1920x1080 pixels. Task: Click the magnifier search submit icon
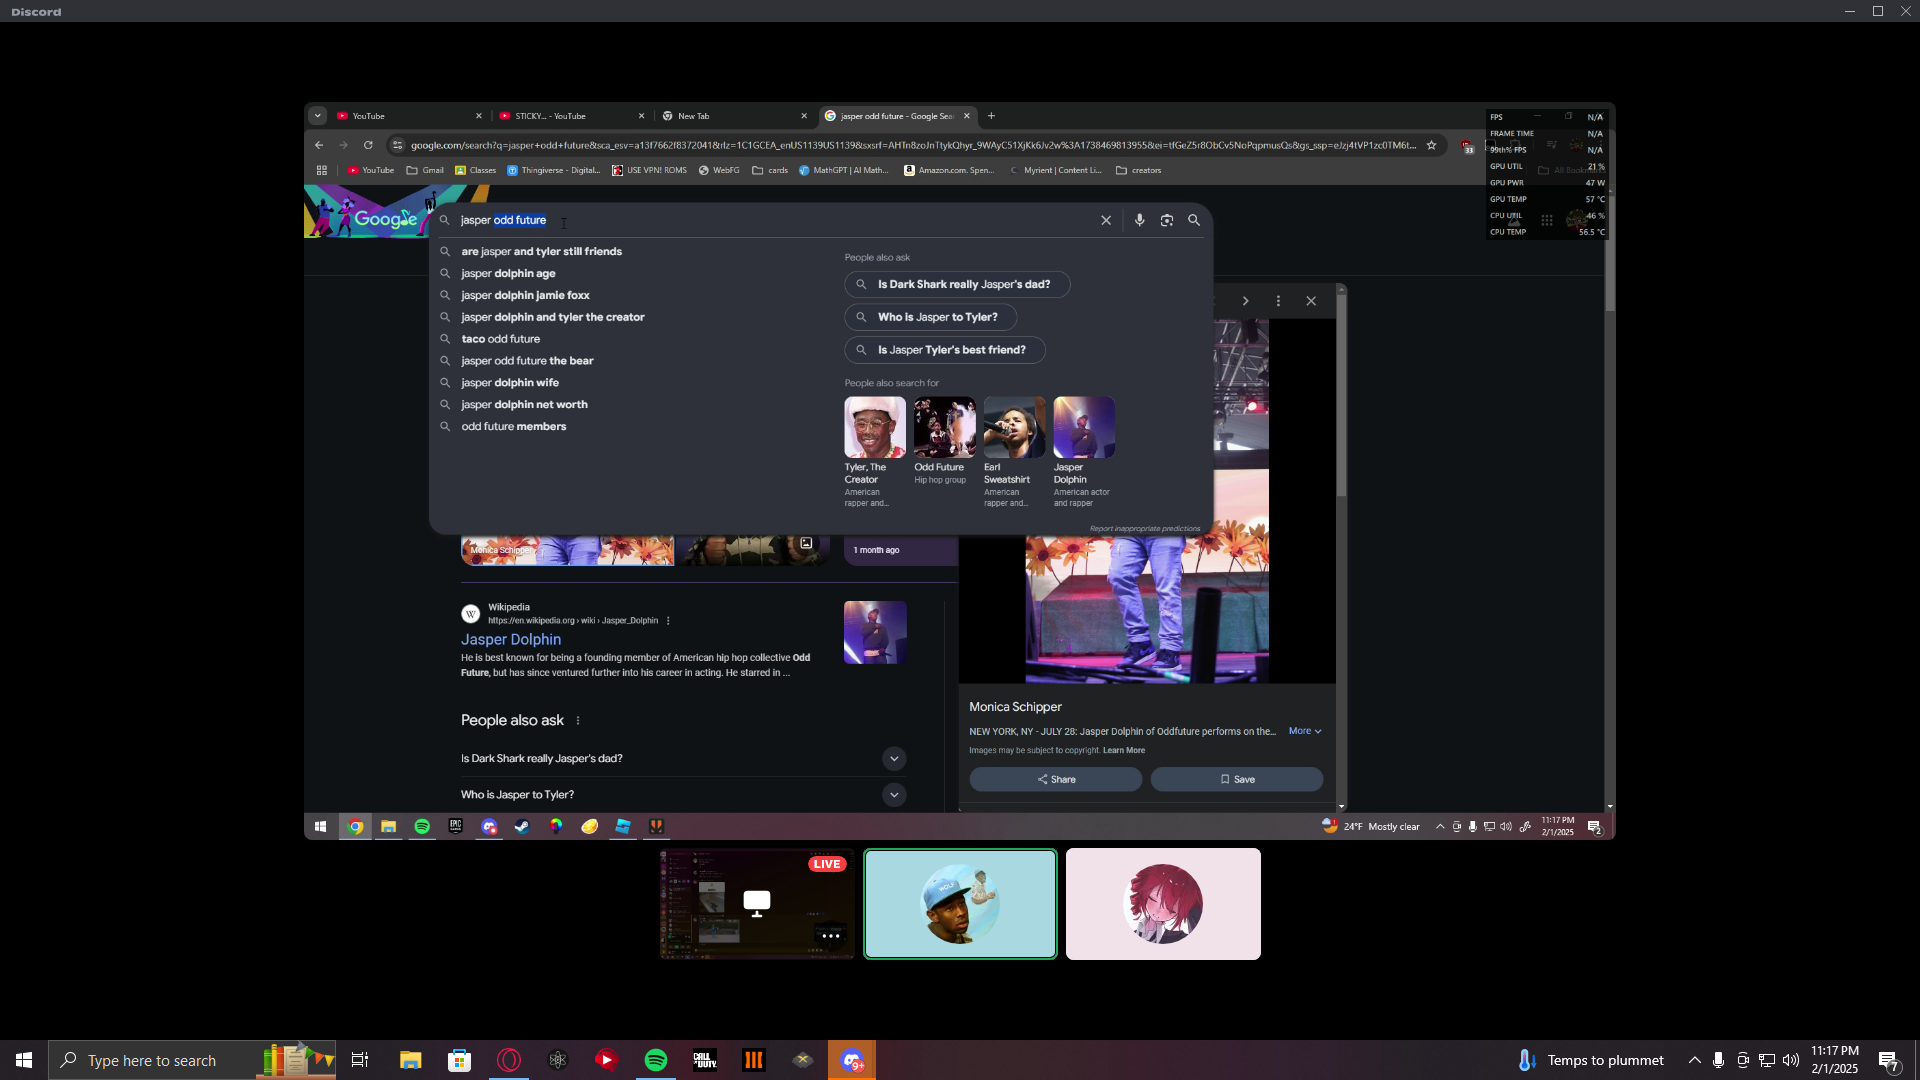(x=1194, y=220)
